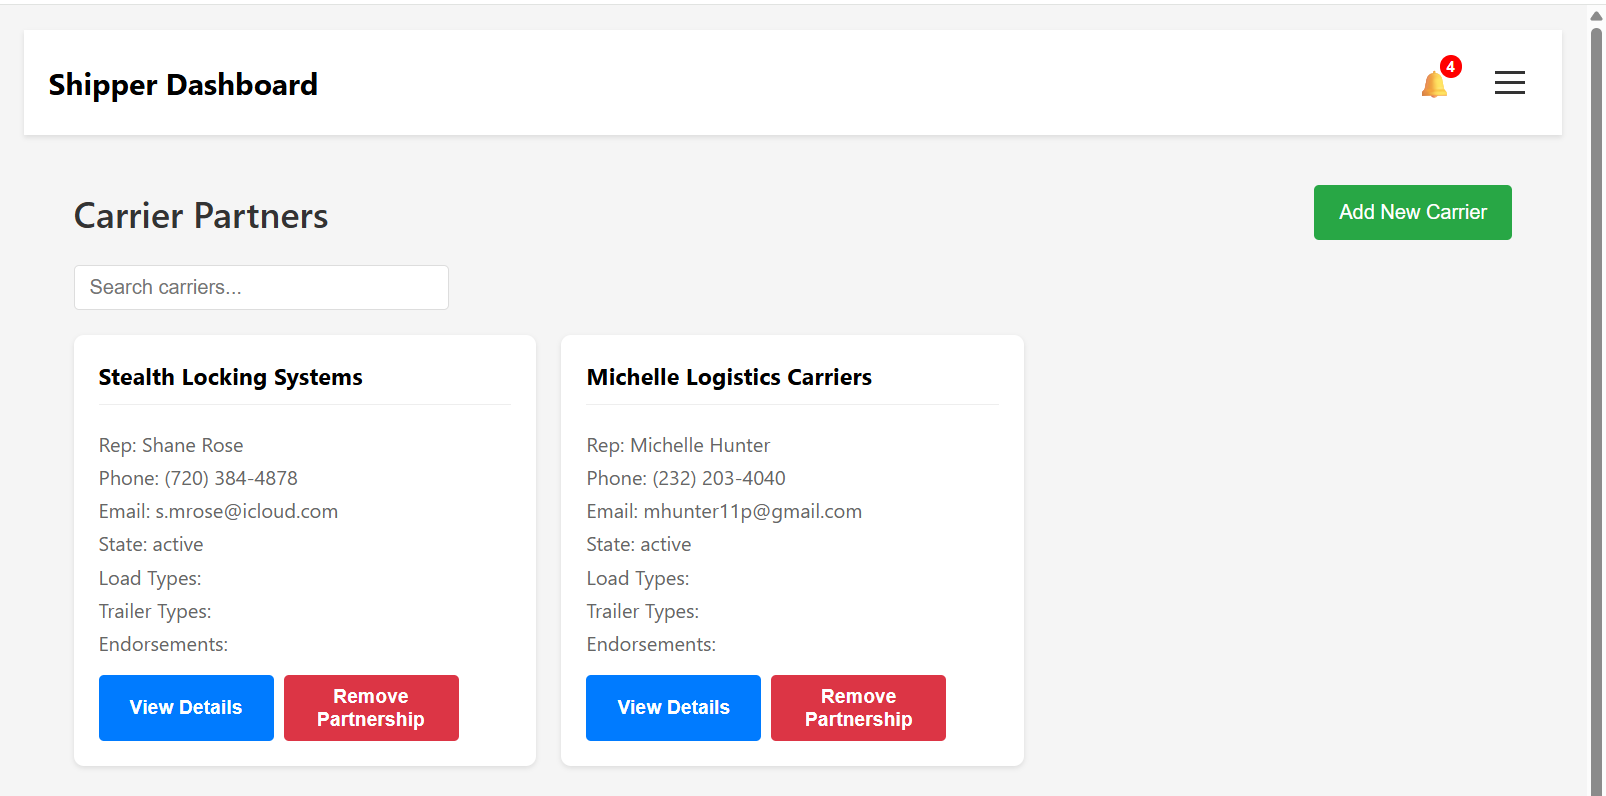Viewport: 1606px width, 796px height.
Task: Click the email mhunter11p@gmail.com
Action: pos(752,511)
